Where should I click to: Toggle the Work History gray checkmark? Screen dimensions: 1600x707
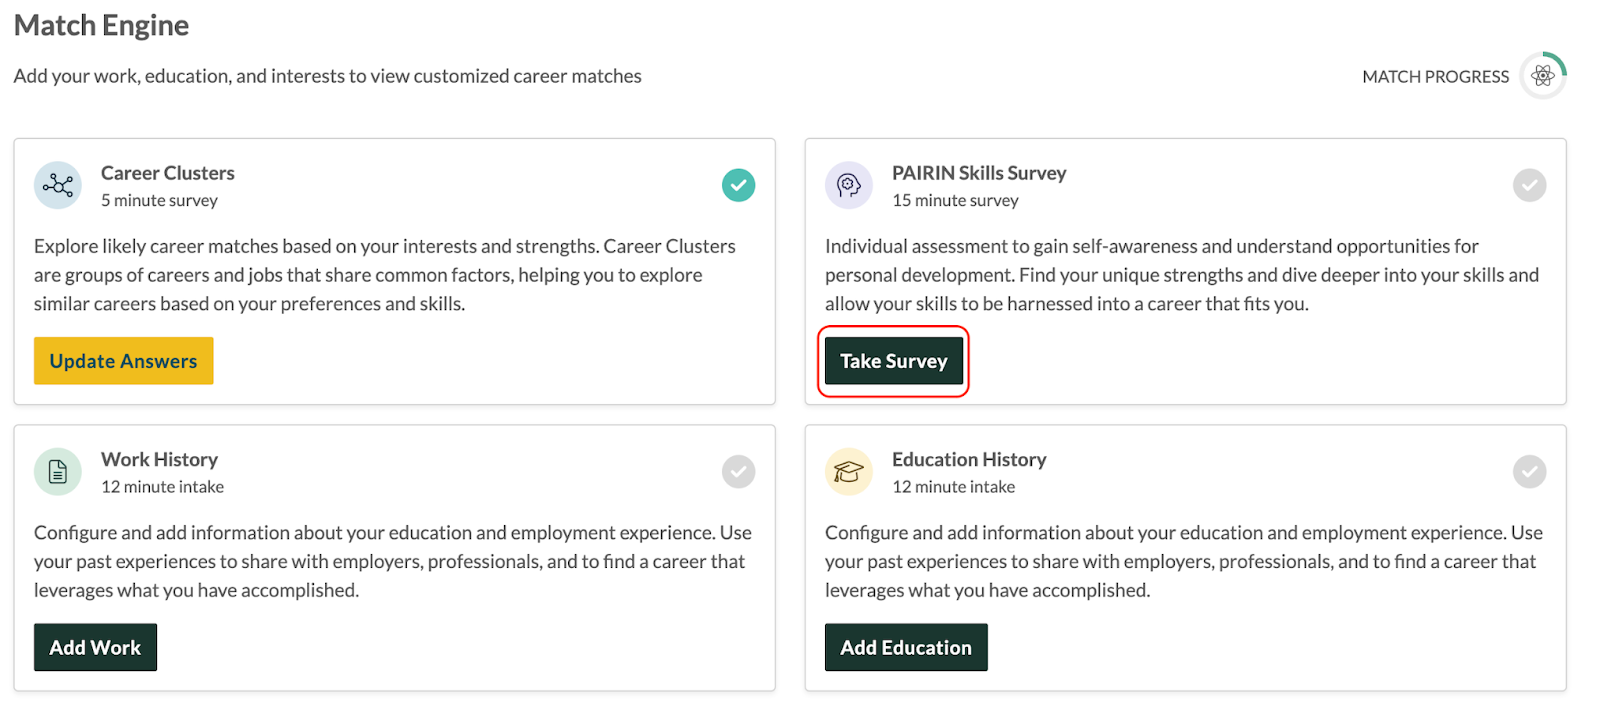pos(738,471)
